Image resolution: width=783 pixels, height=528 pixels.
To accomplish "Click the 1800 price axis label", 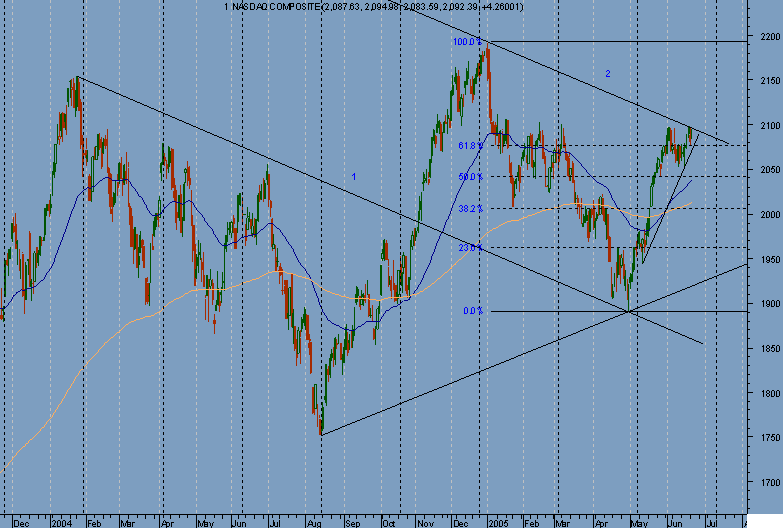I will coord(772,393).
